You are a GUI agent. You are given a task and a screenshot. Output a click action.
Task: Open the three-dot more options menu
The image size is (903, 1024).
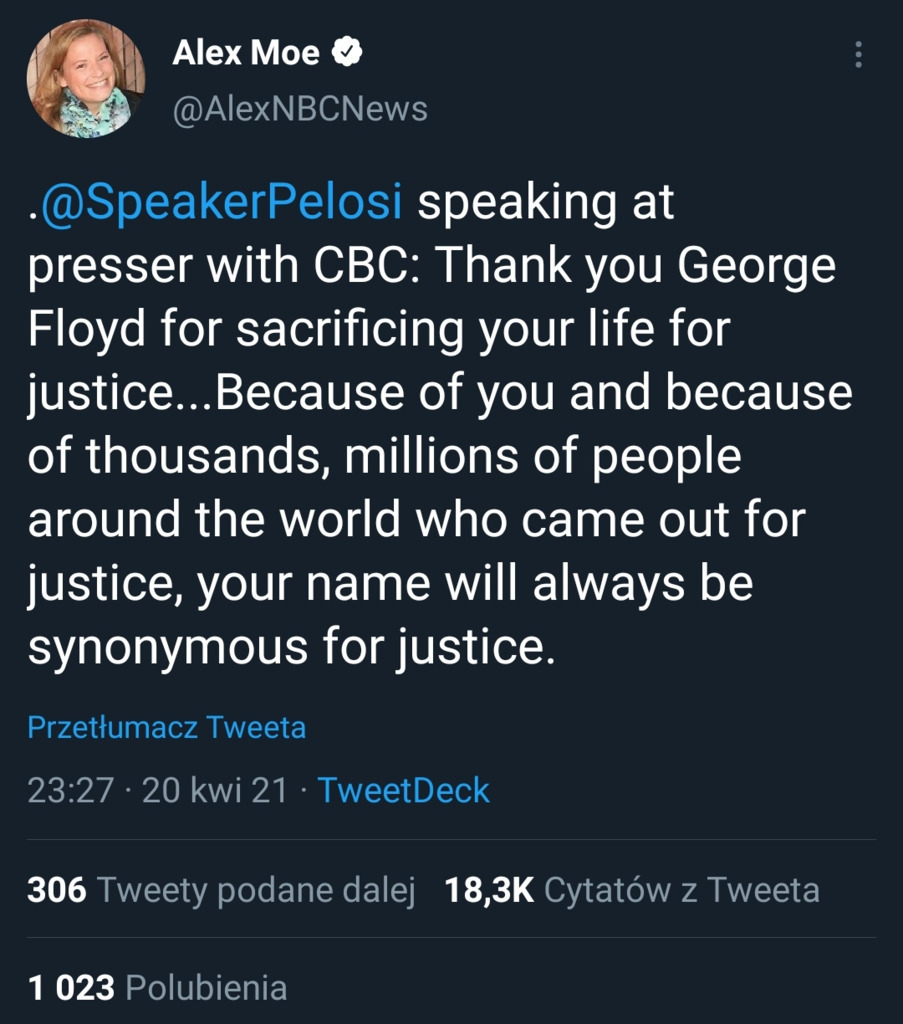[x=857, y=55]
